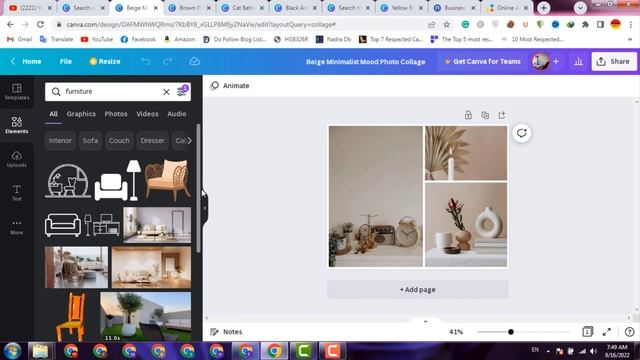Click the elements panel scrollbar
The height and width of the screenshot is (360, 640).
point(198,188)
